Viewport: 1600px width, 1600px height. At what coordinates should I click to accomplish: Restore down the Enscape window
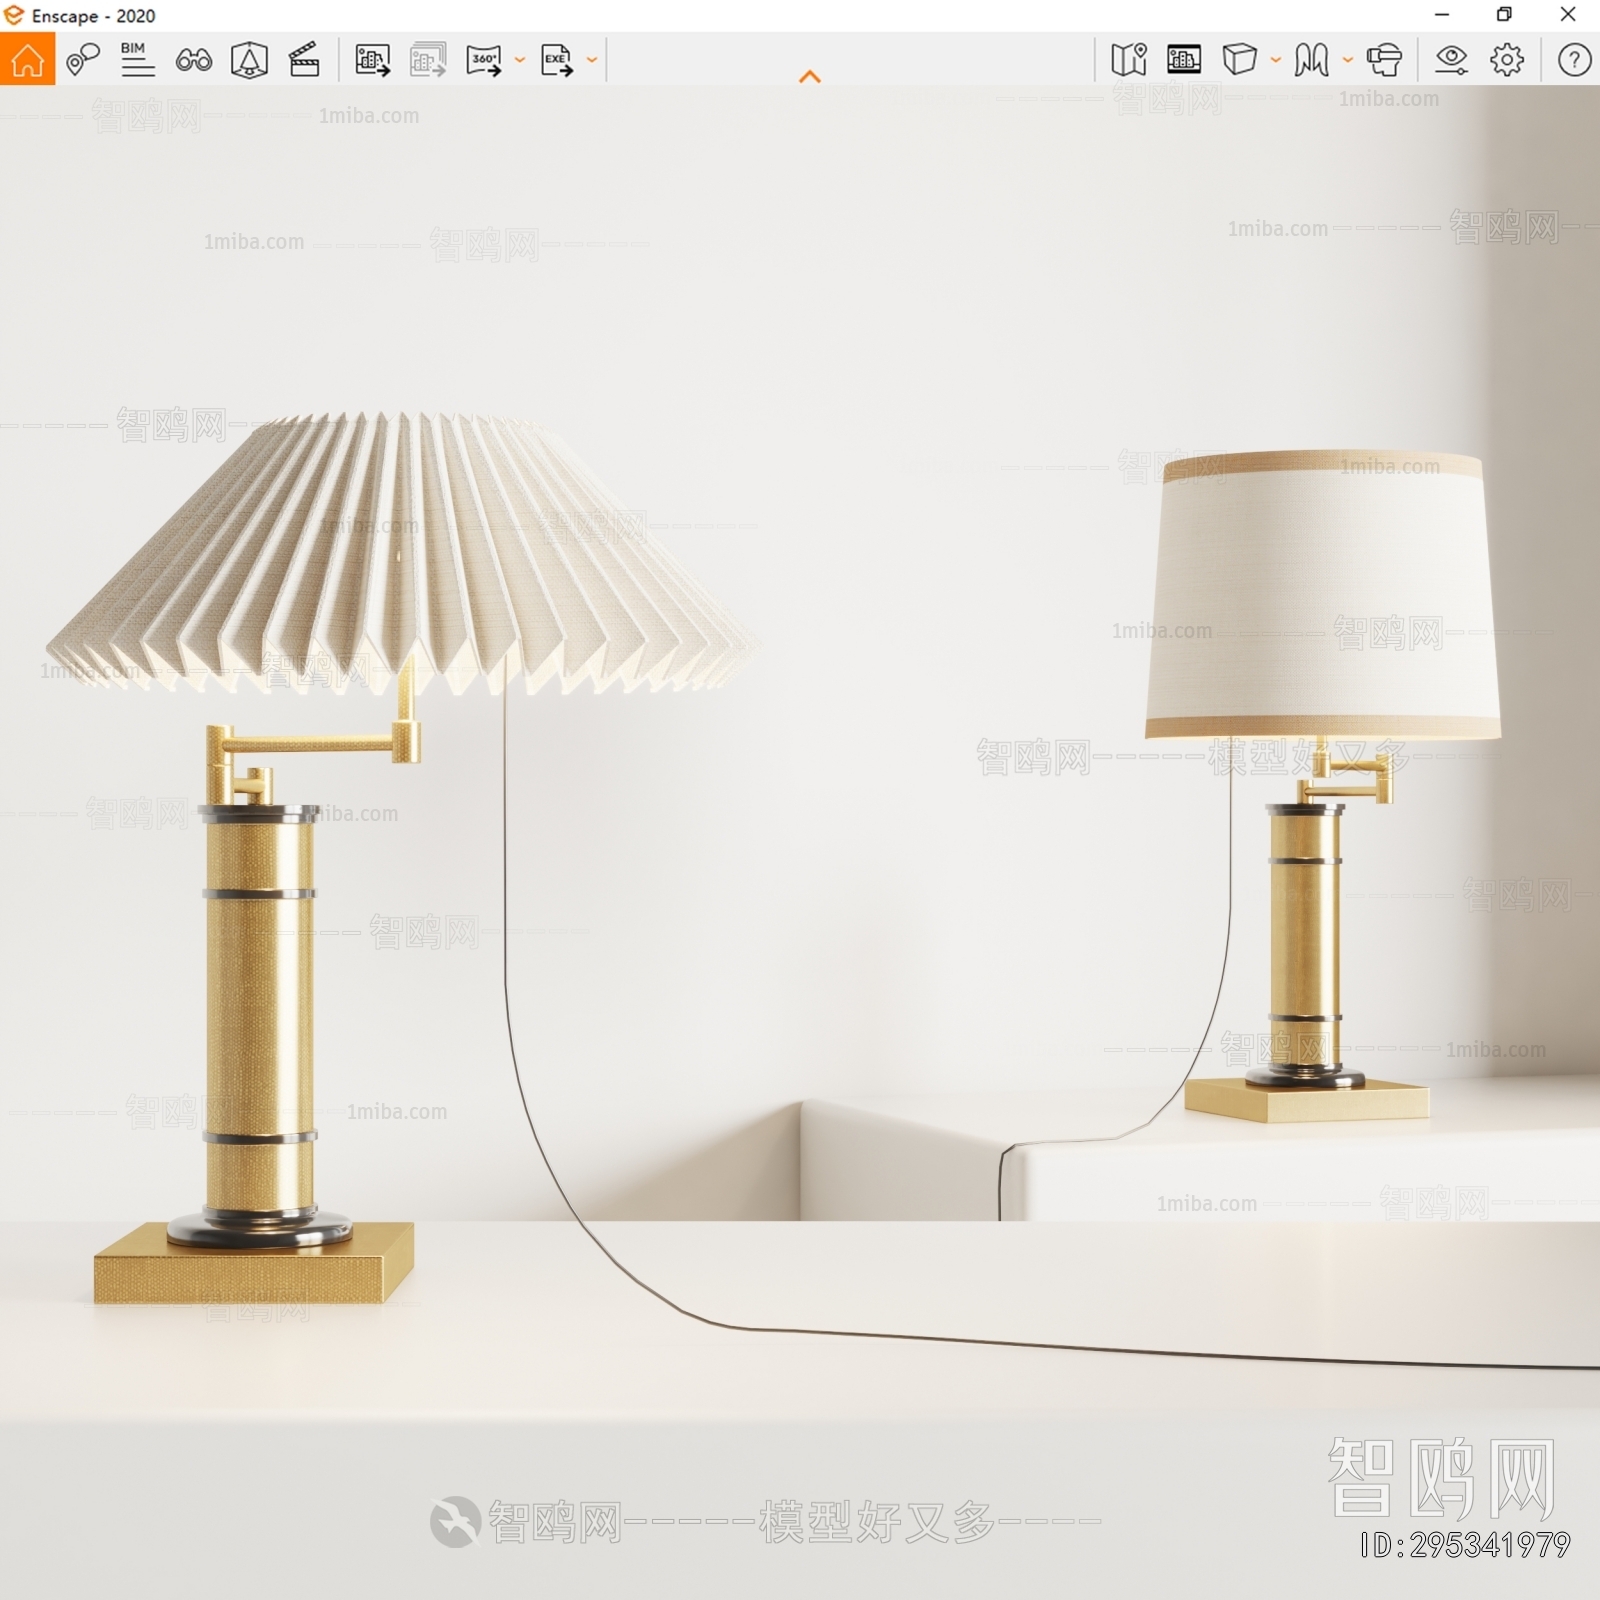[x=1504, y=15]
